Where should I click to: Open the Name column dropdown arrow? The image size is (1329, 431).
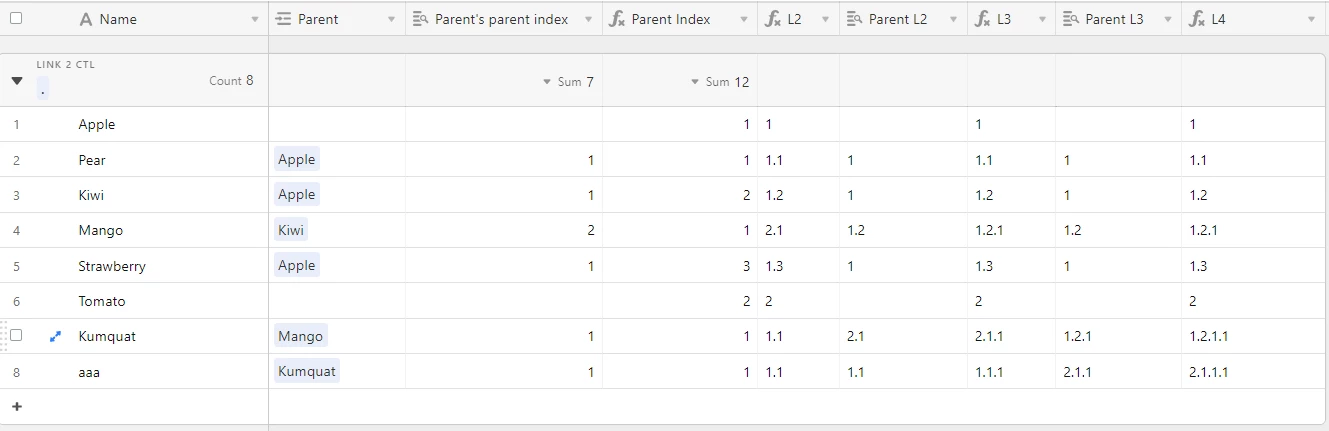click(254, 20)
